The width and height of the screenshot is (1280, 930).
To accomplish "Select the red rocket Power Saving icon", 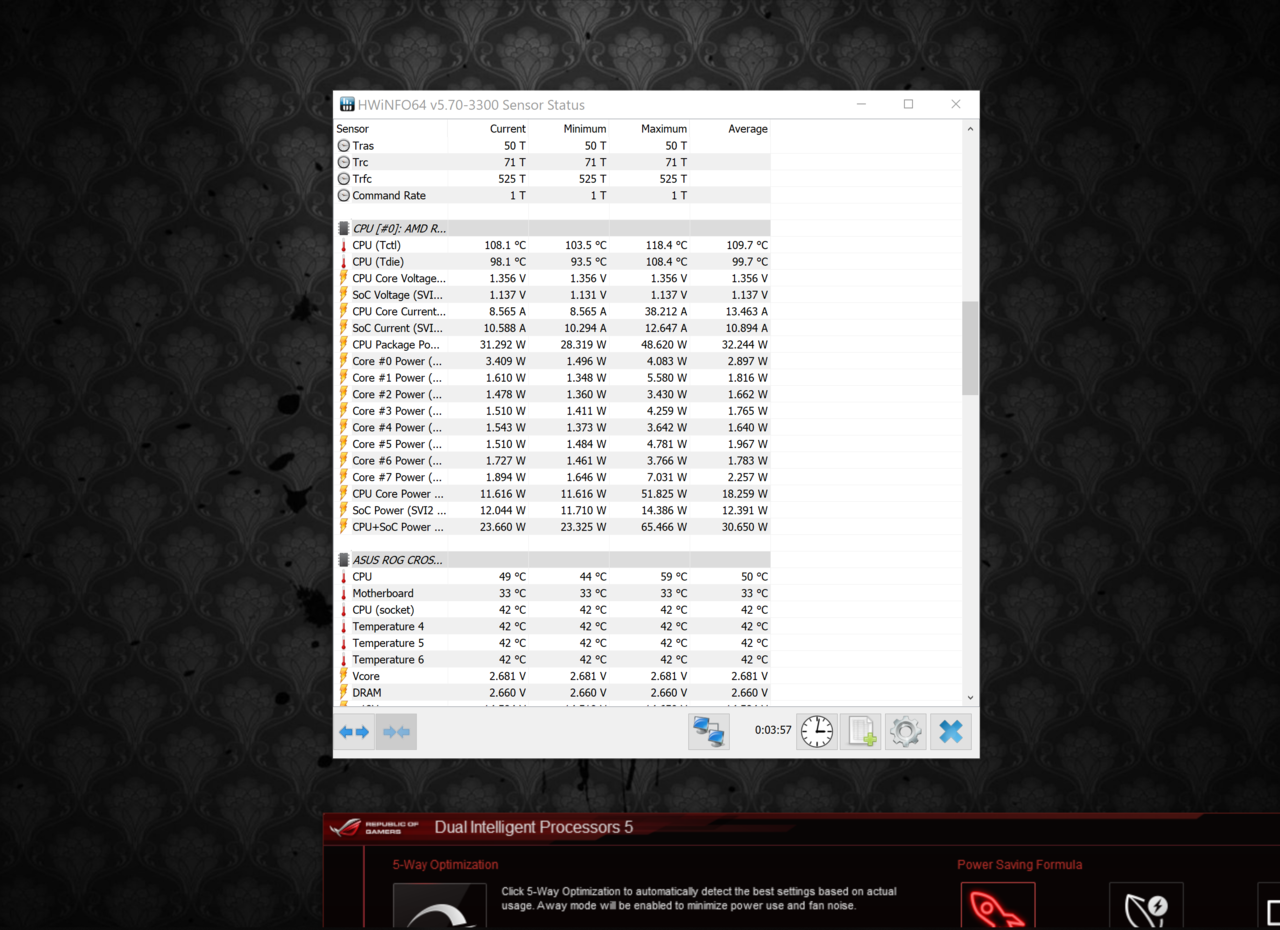I will click(998, 906).
